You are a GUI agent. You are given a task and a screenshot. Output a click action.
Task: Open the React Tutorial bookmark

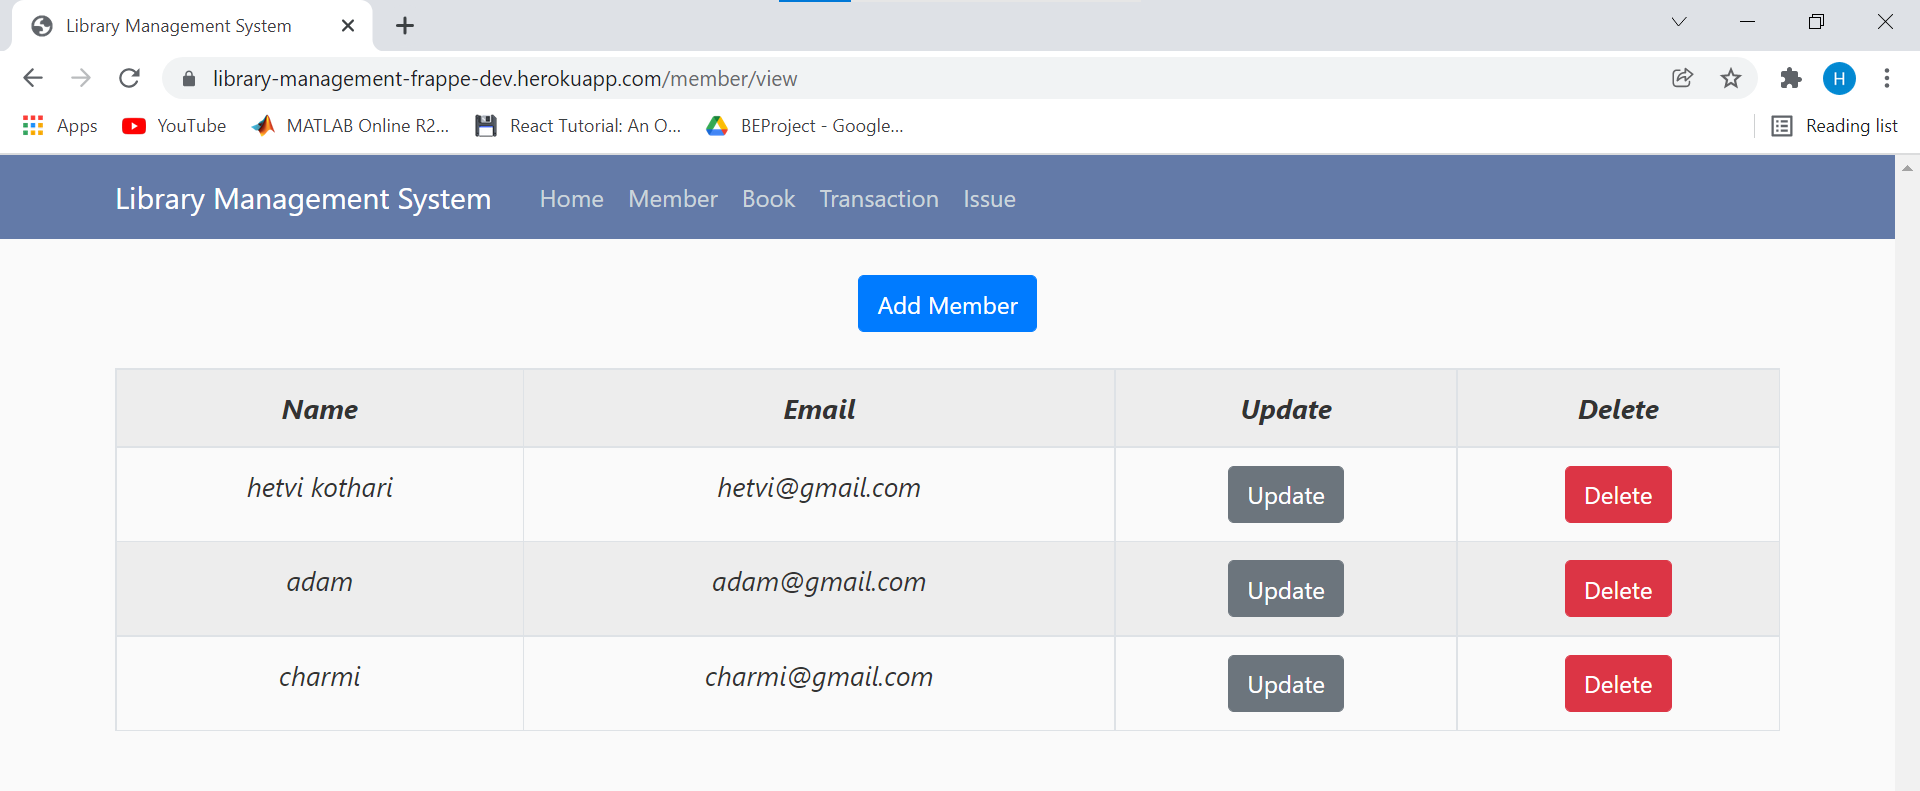pyautogui.click(x=578, y=126)
